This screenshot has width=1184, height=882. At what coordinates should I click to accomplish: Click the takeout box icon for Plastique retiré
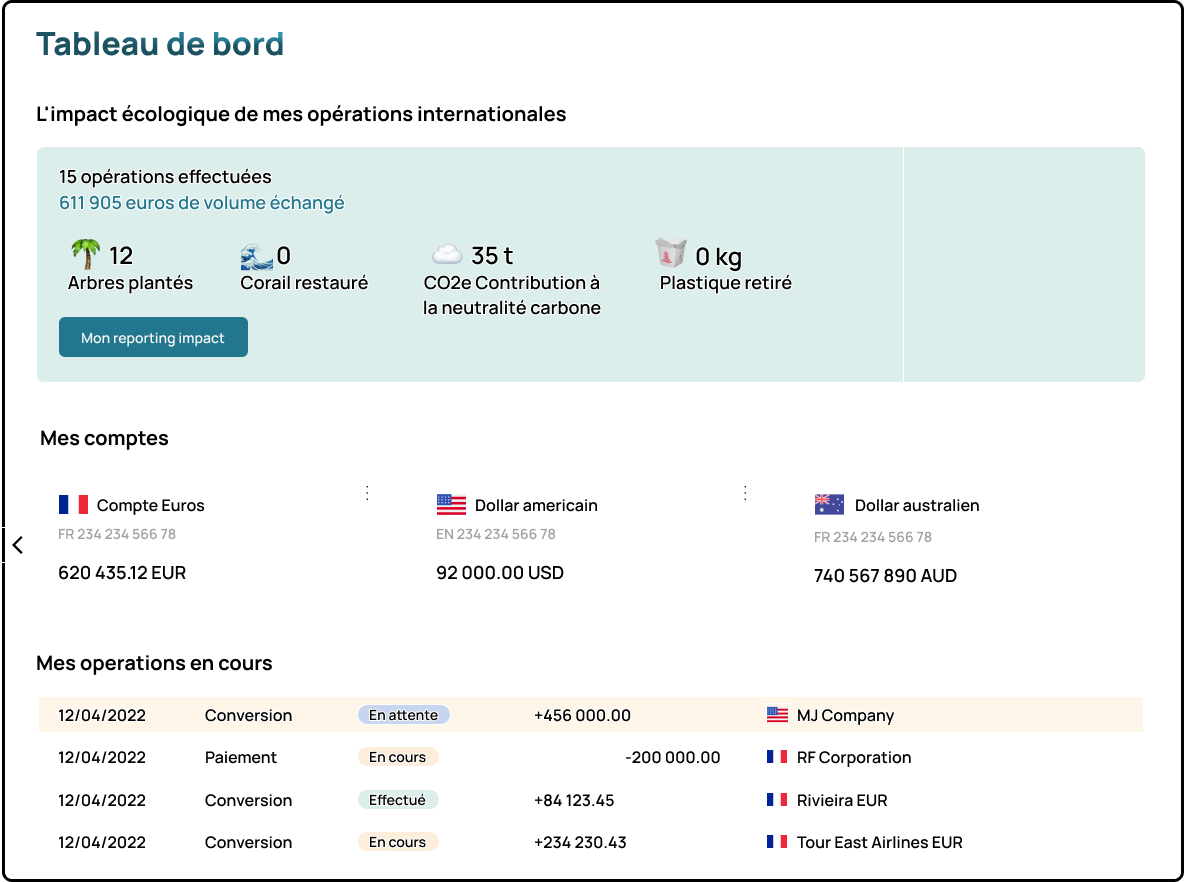(672, 255)
